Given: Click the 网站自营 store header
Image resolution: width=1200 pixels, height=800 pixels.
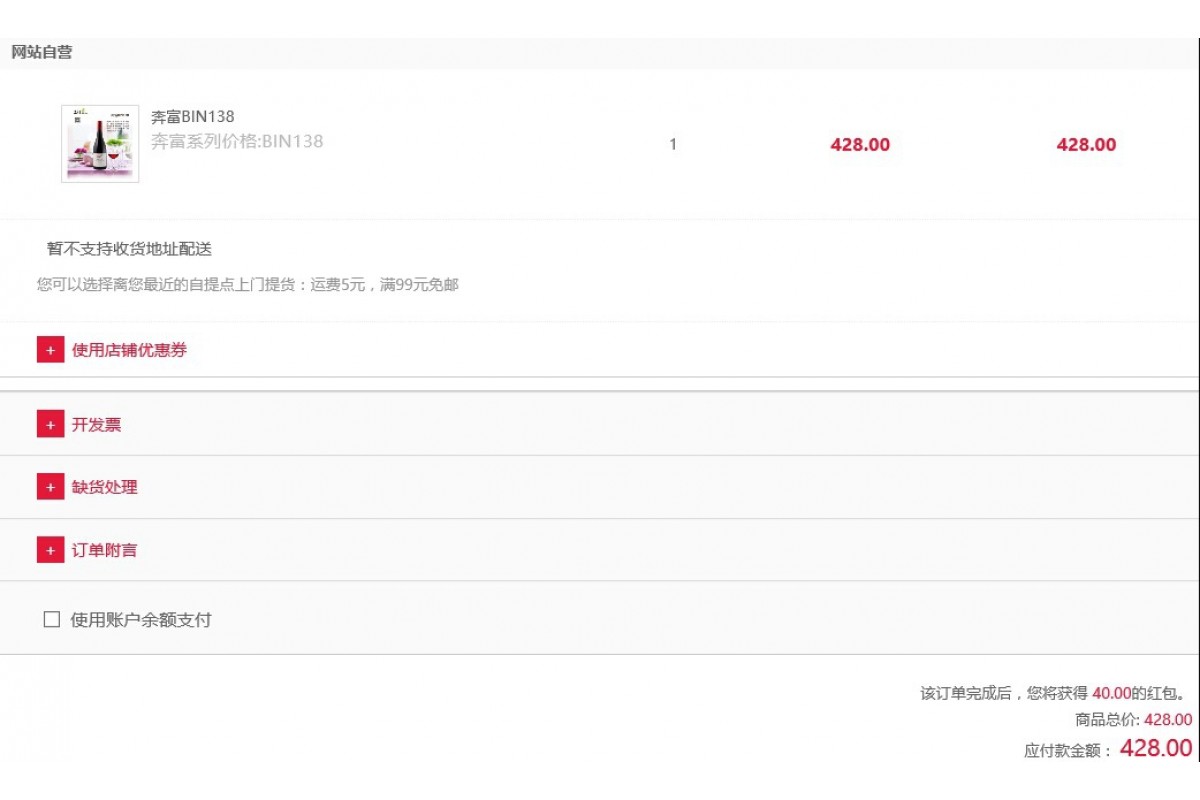Looking at the screenshot, I should (x=42, y=52).
